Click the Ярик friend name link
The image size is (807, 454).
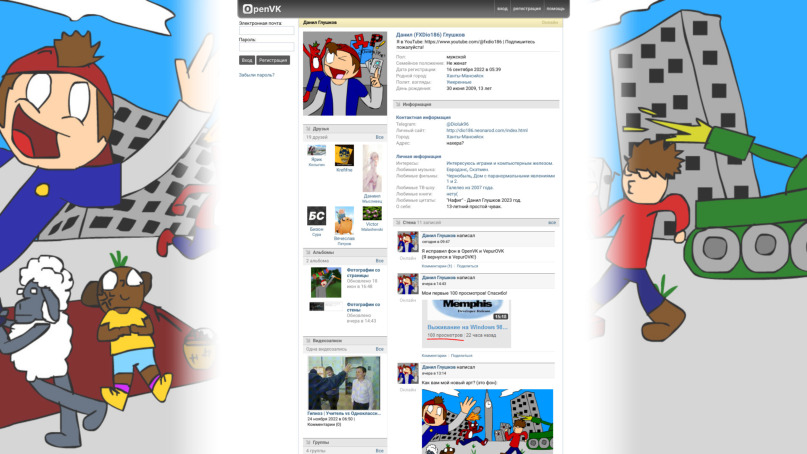coord(317,160)
